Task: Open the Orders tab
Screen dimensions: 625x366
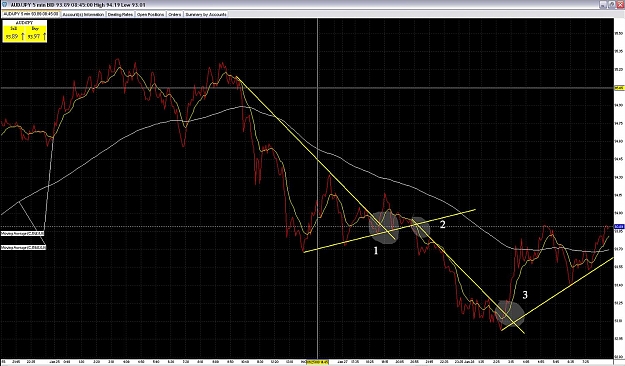Action: [175, 14]
